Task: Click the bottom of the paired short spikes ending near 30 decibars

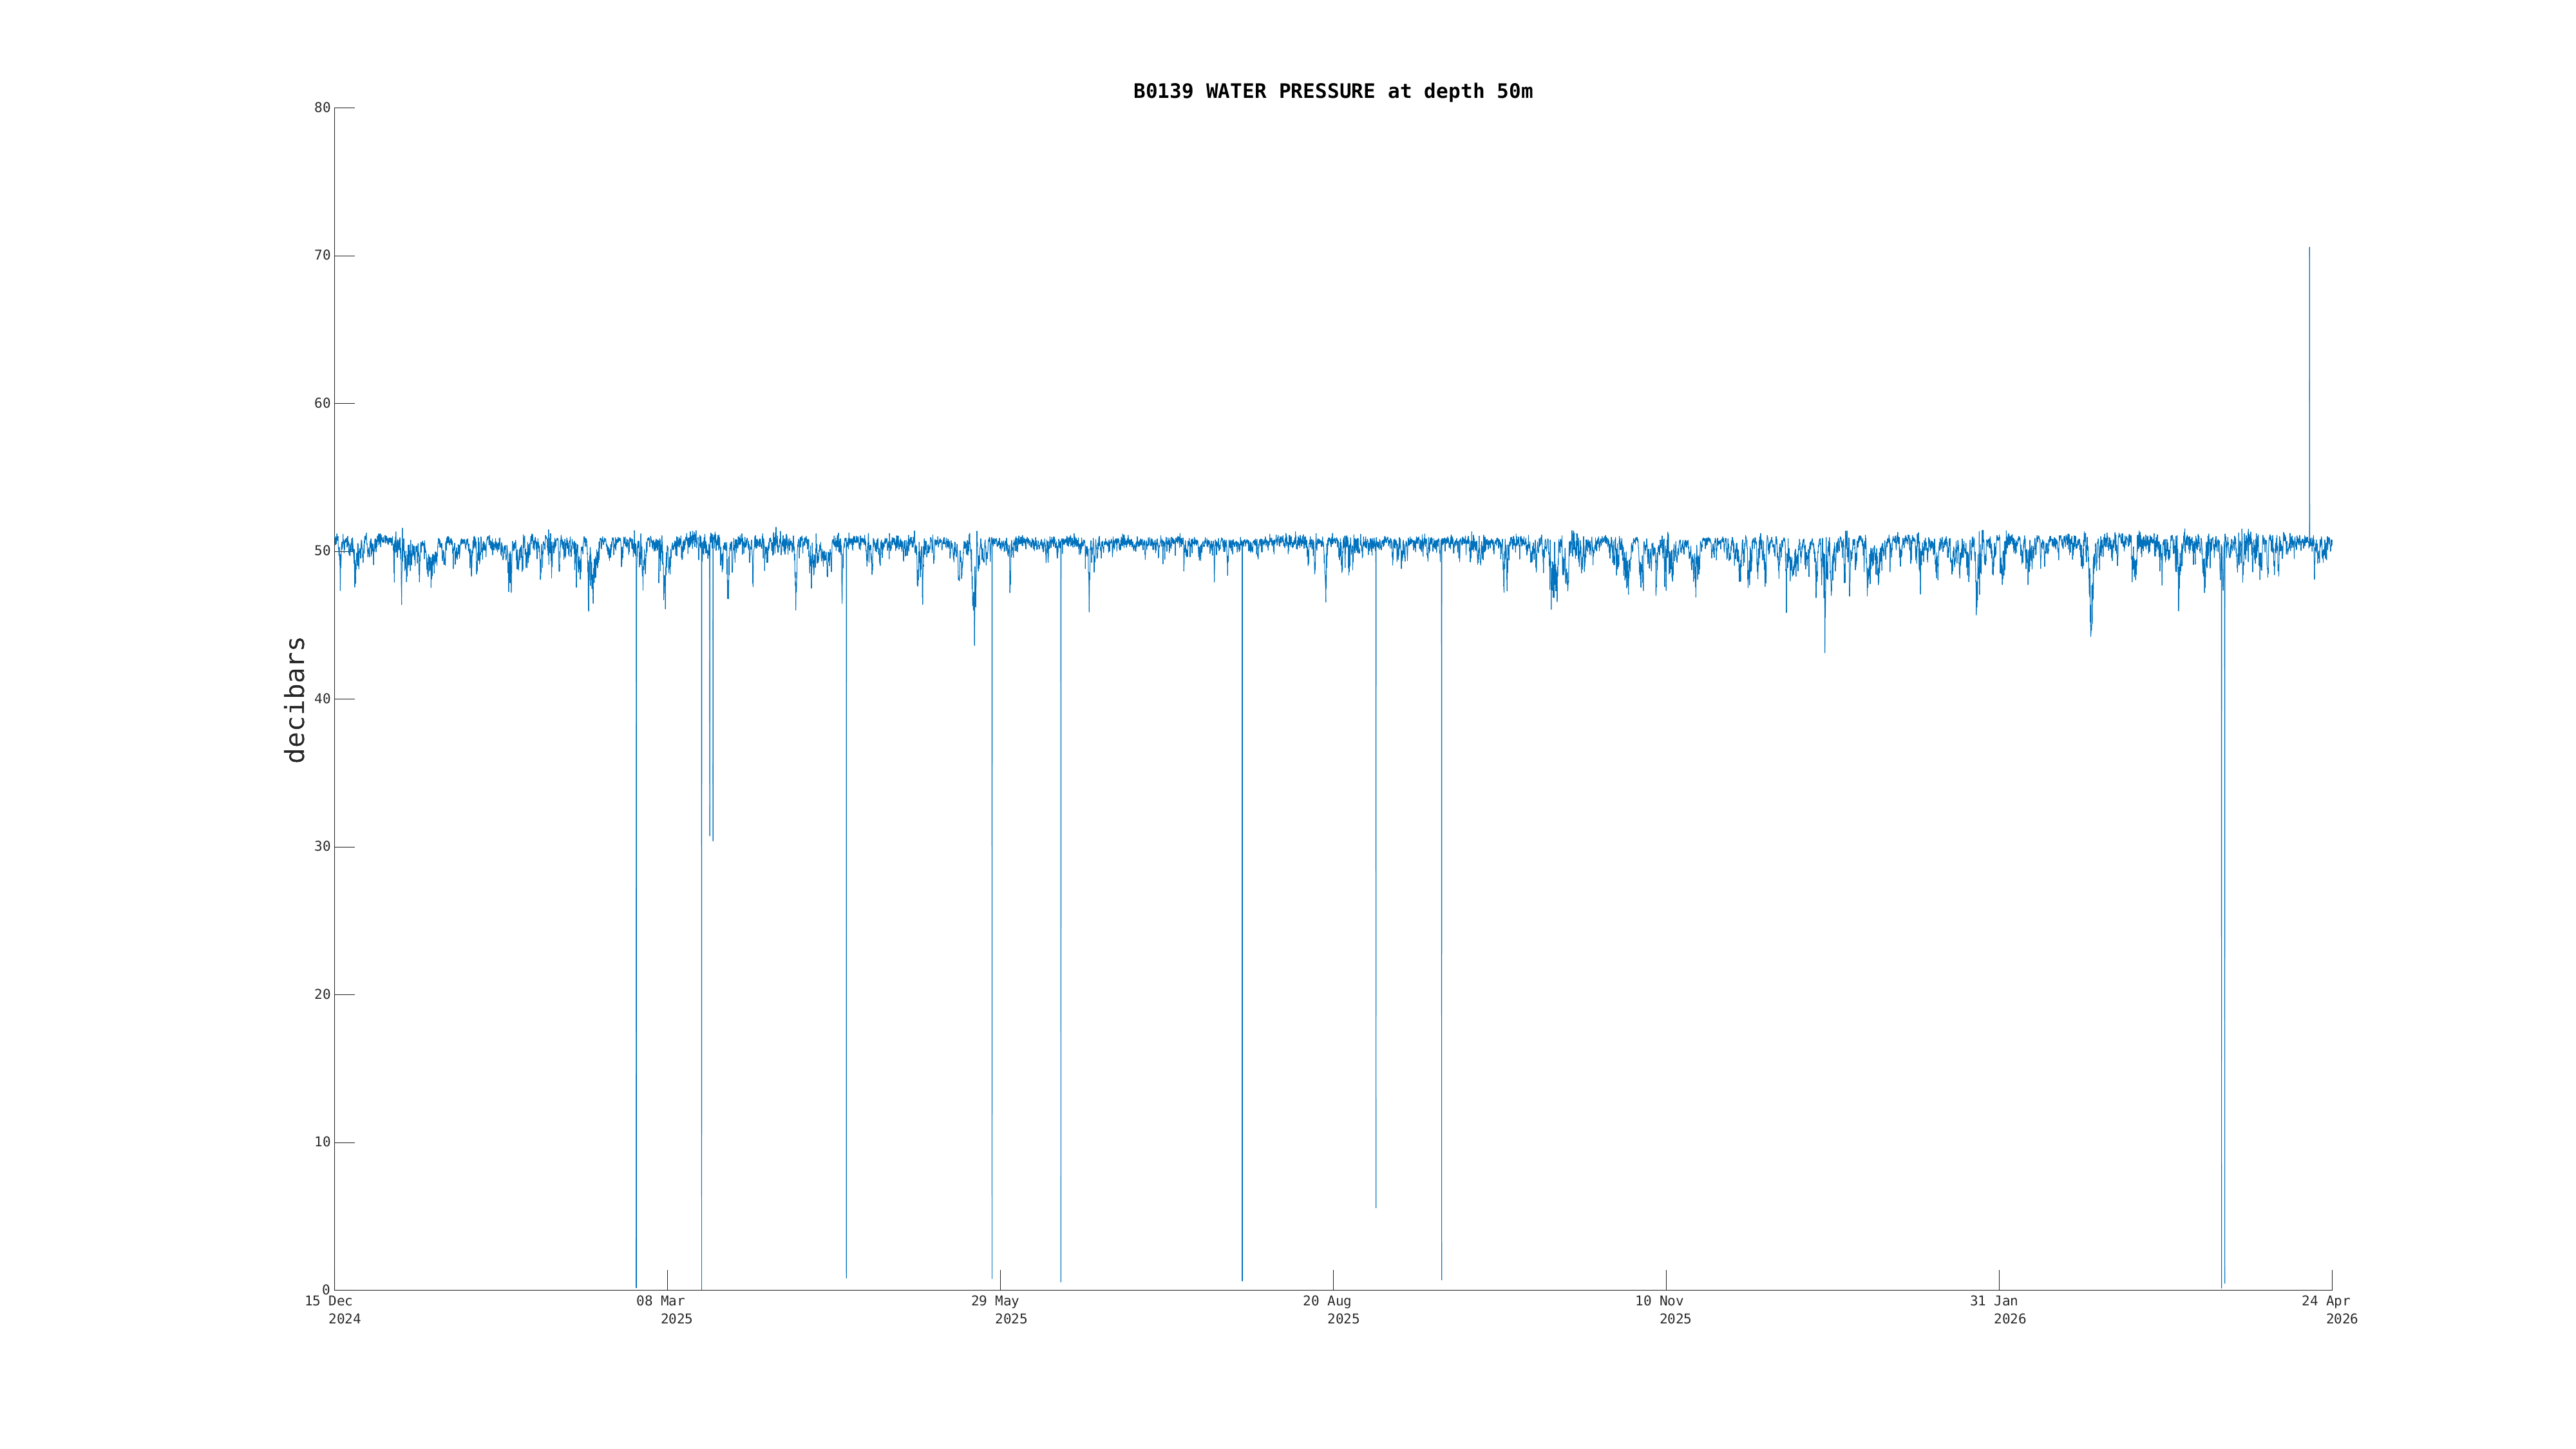Action: click(x=711, y=837)
